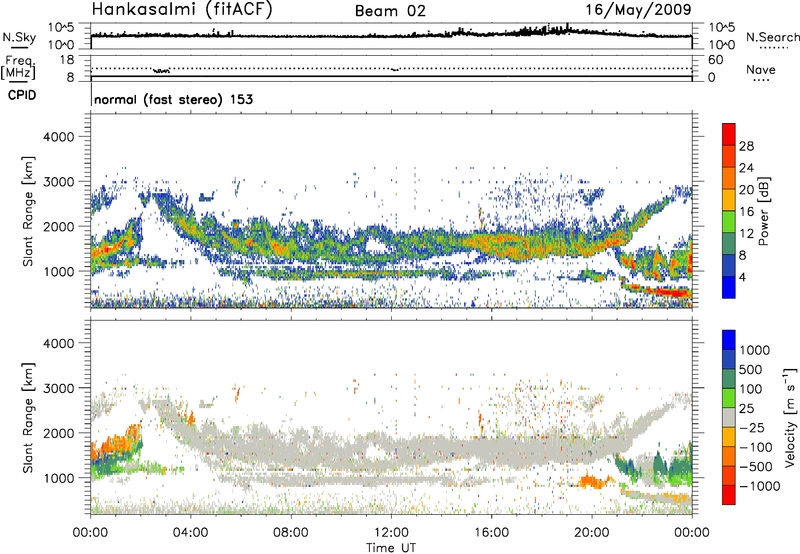Click the Freq. [MHz] axis label
The image size is (800, 554).
coord(19,67)
